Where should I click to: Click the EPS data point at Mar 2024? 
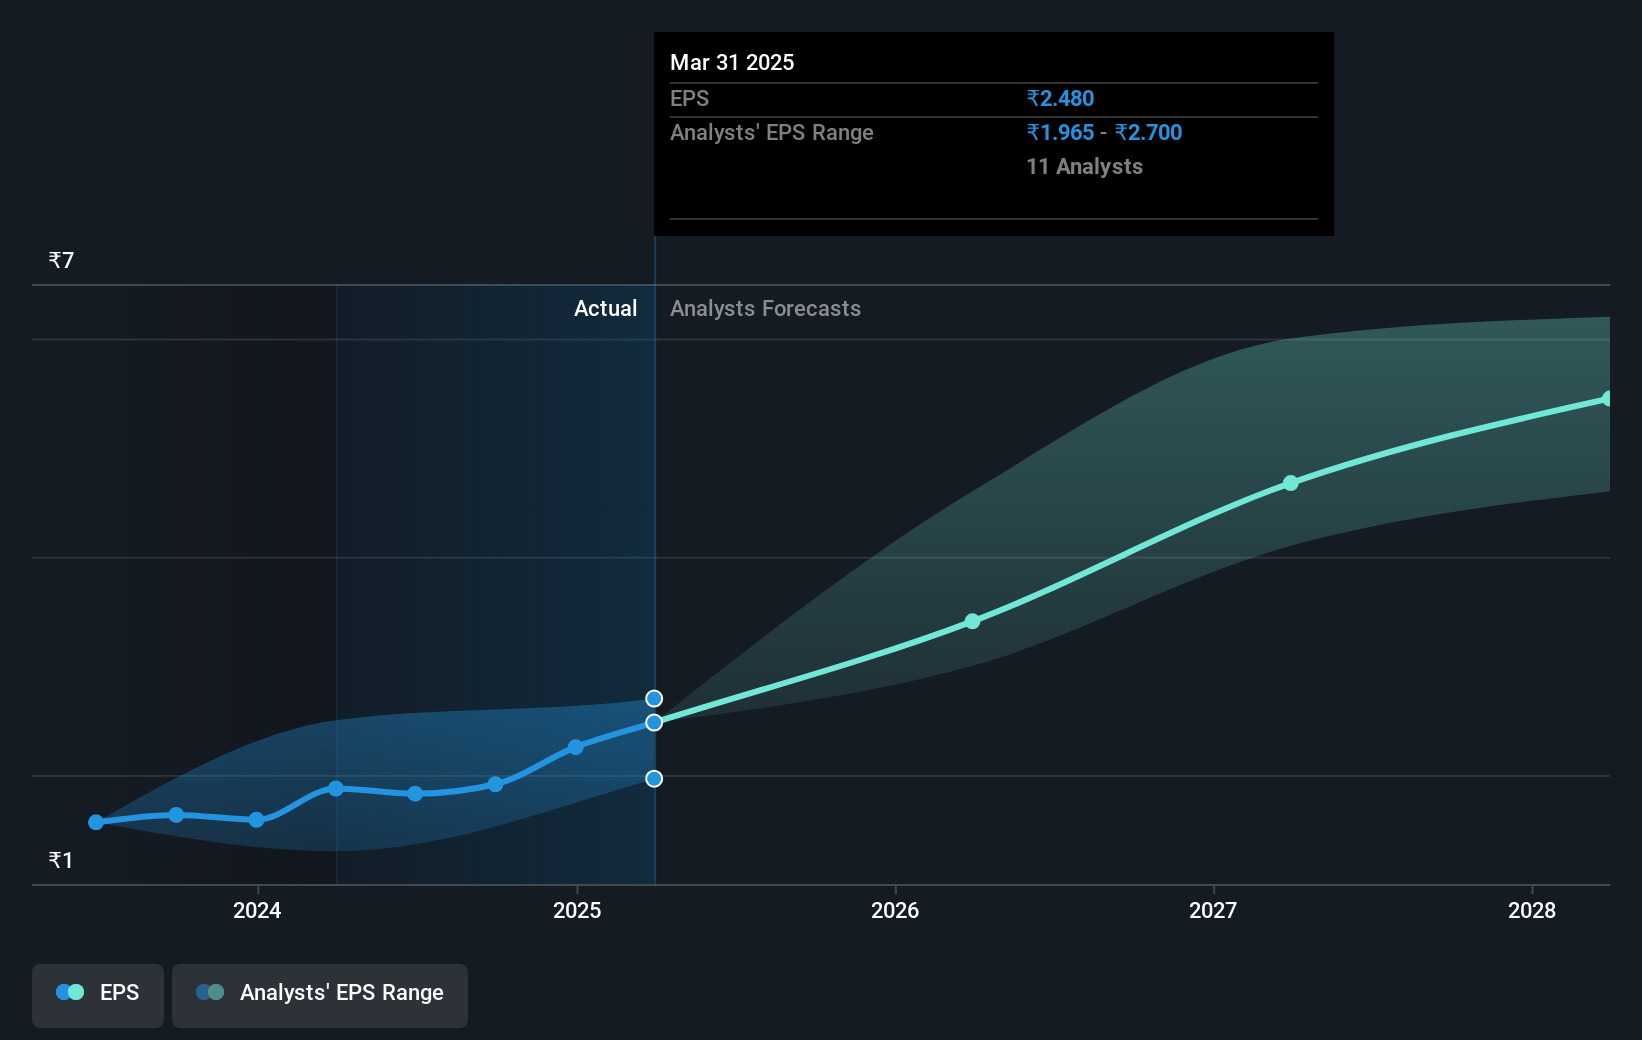pyautogui.click(x=336, y=789)
